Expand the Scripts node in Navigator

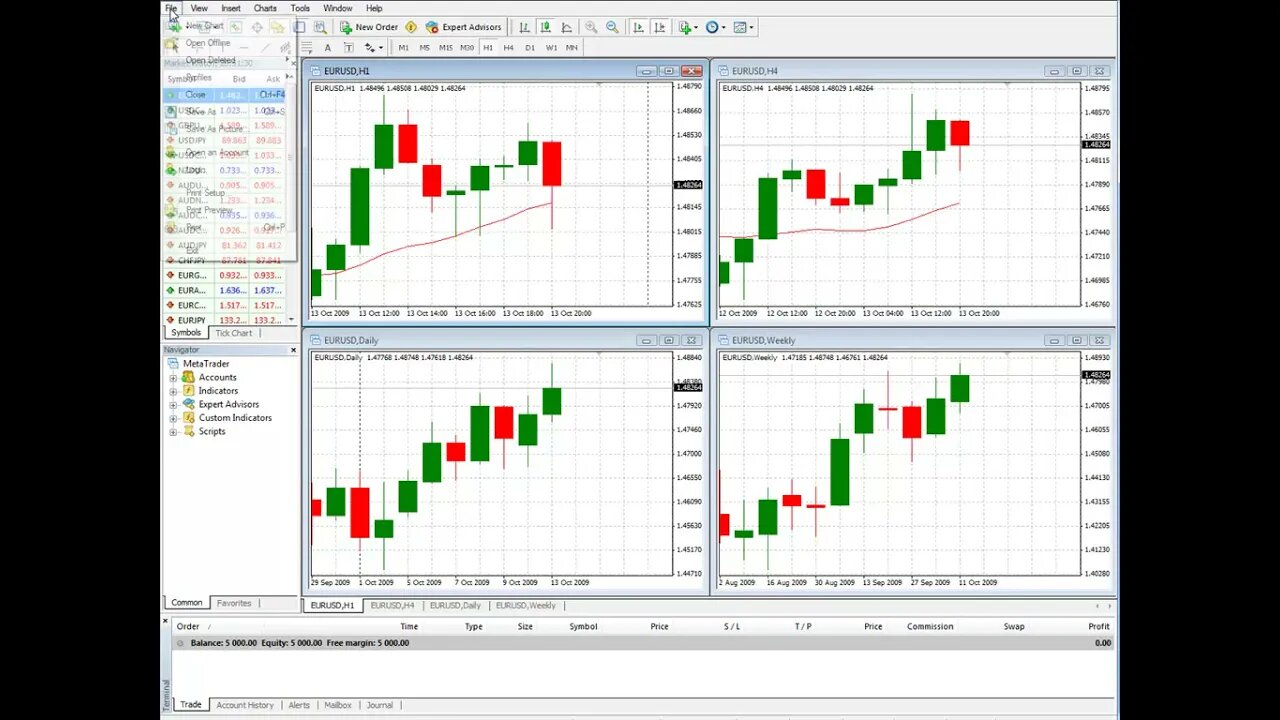pos(173,432)
